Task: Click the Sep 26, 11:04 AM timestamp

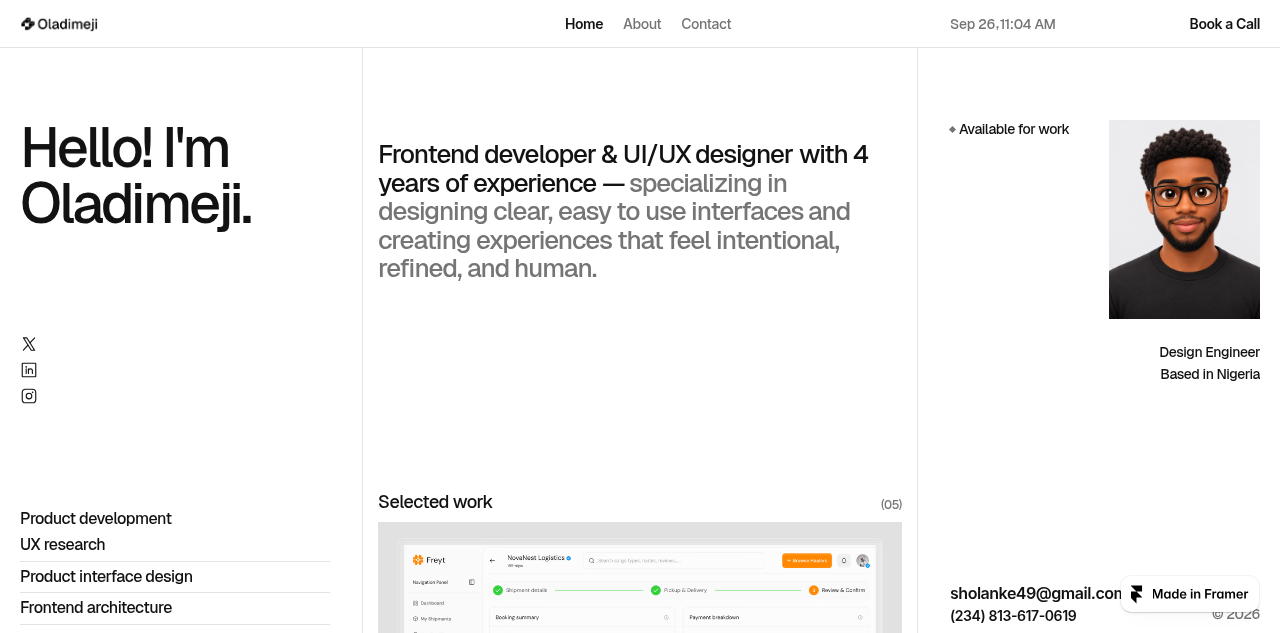Action: pos(1003,24)
